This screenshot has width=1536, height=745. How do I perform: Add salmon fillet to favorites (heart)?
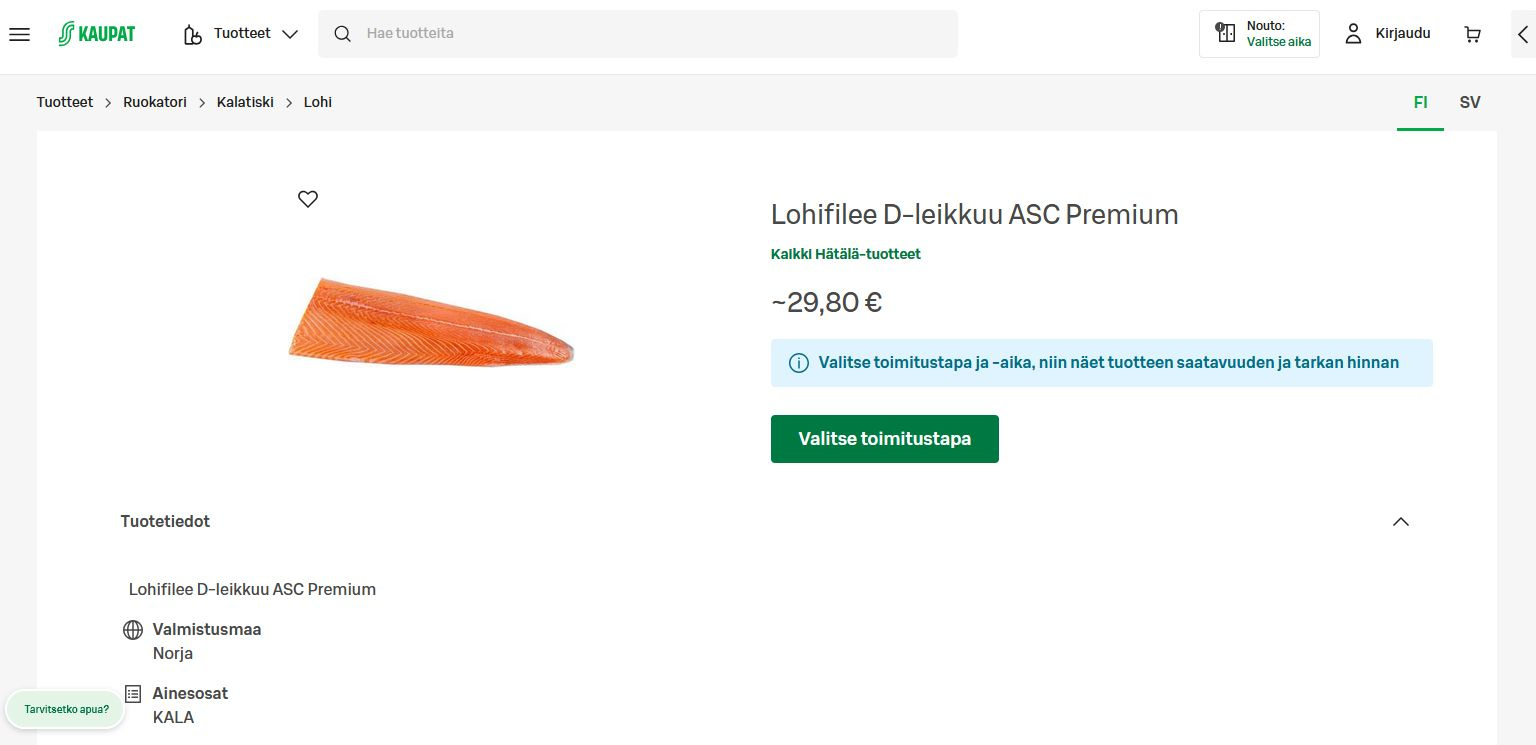pos(308,199)
